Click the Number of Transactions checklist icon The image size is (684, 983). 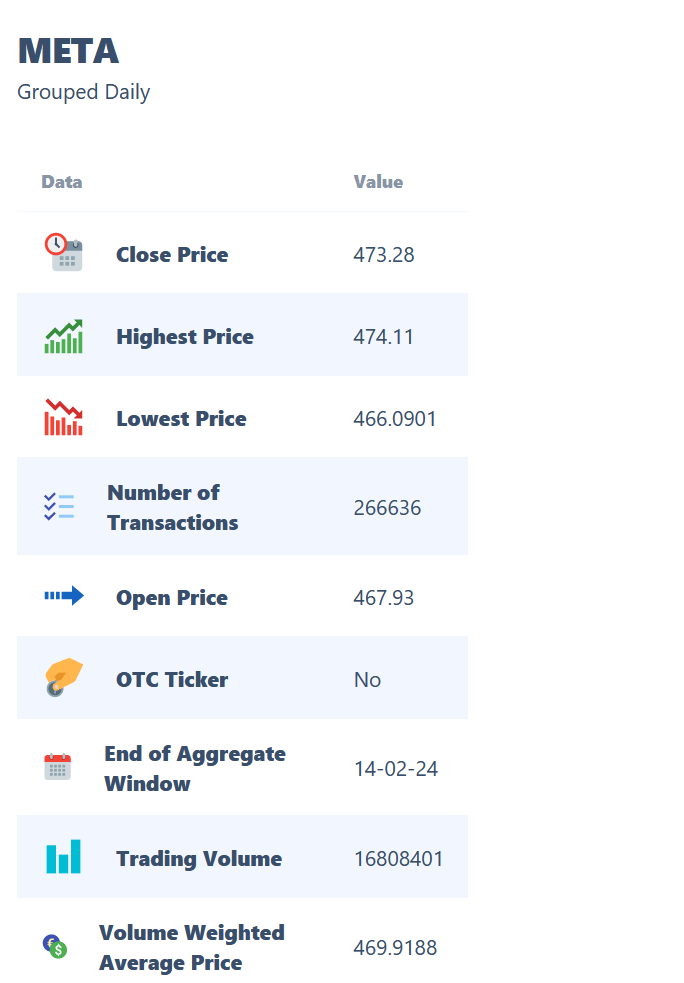pyautogui.click(x=59, y=506)
